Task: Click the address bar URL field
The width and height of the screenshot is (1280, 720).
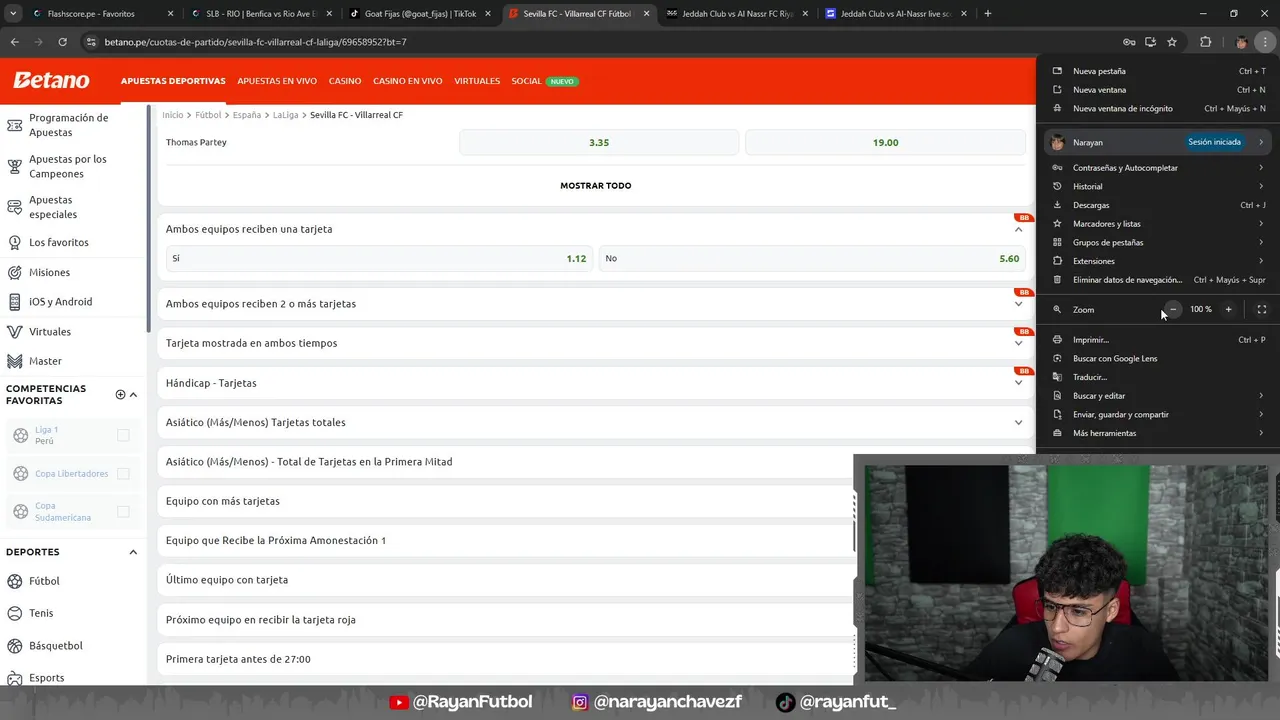Action: tap(600, 42)
